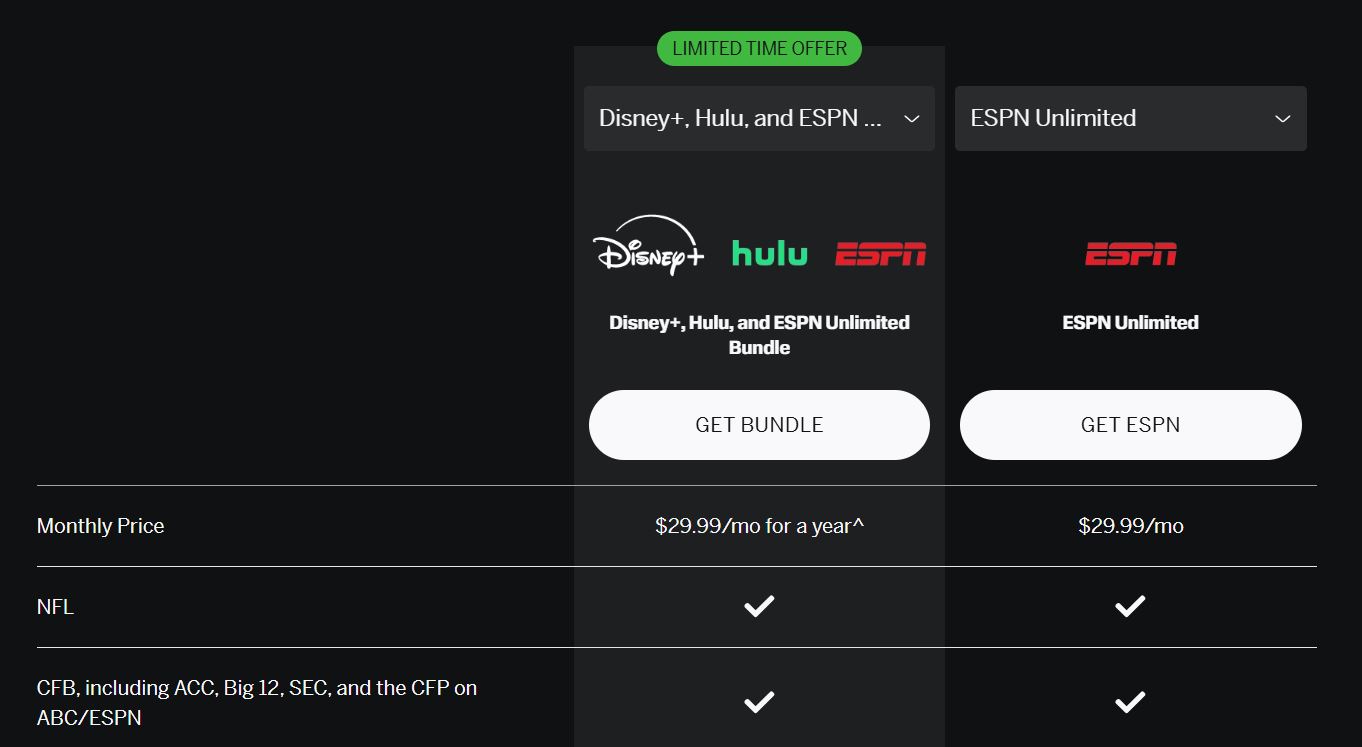Select the Monthly Price row label

(x=100, y=526)
